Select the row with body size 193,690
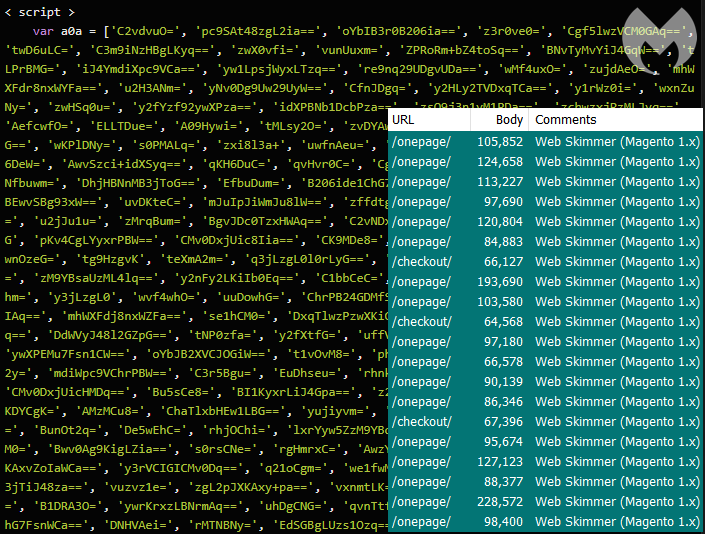705x534 pixels. pyautogui.click(x=545, y=282)
